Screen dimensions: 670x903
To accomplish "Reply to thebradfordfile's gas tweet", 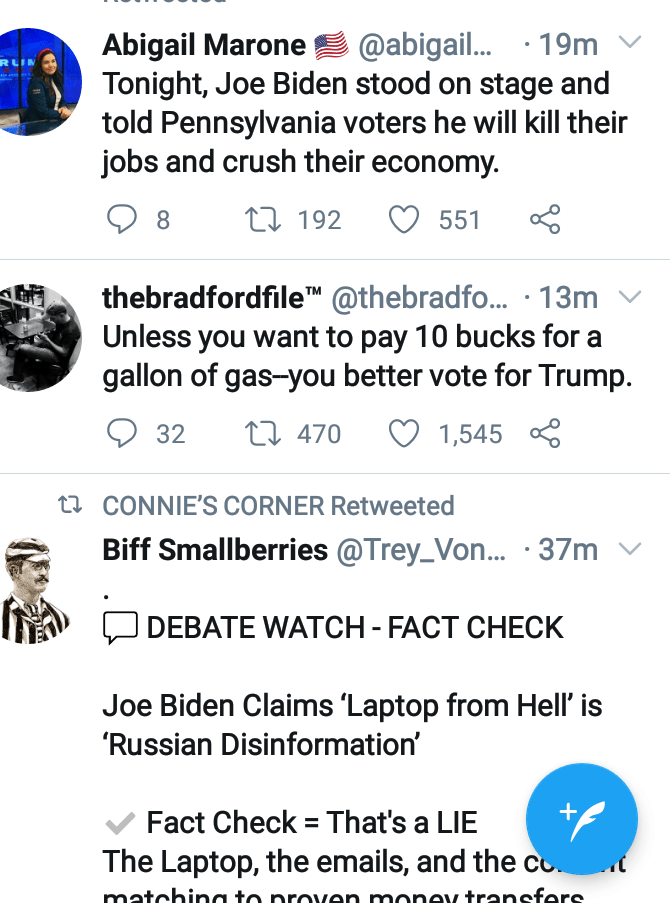I will (x=121, y=433).
